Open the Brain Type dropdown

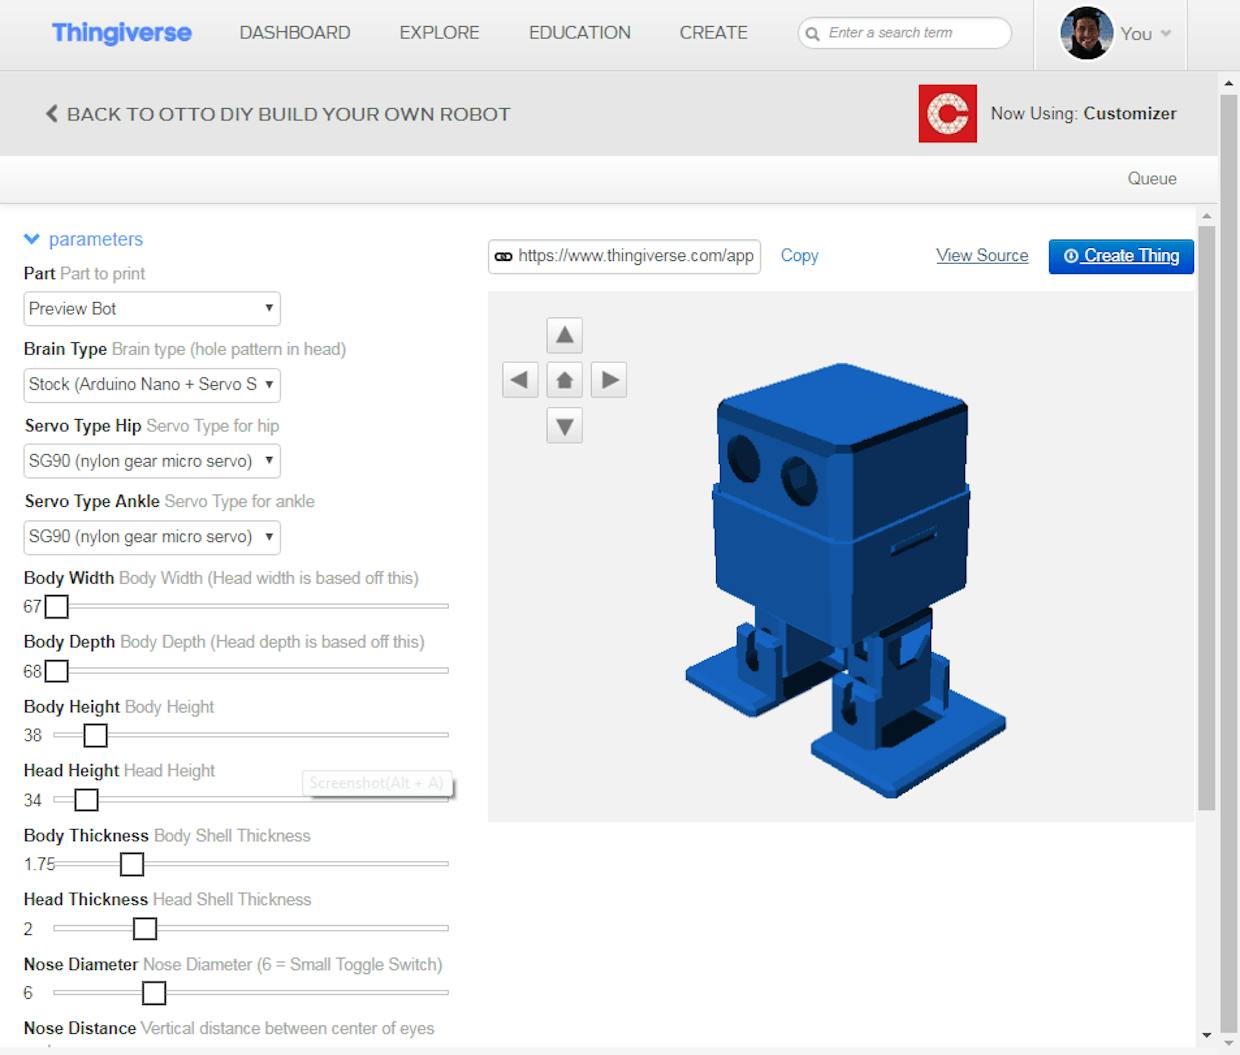pyautogui.click(x=152, y=385)
